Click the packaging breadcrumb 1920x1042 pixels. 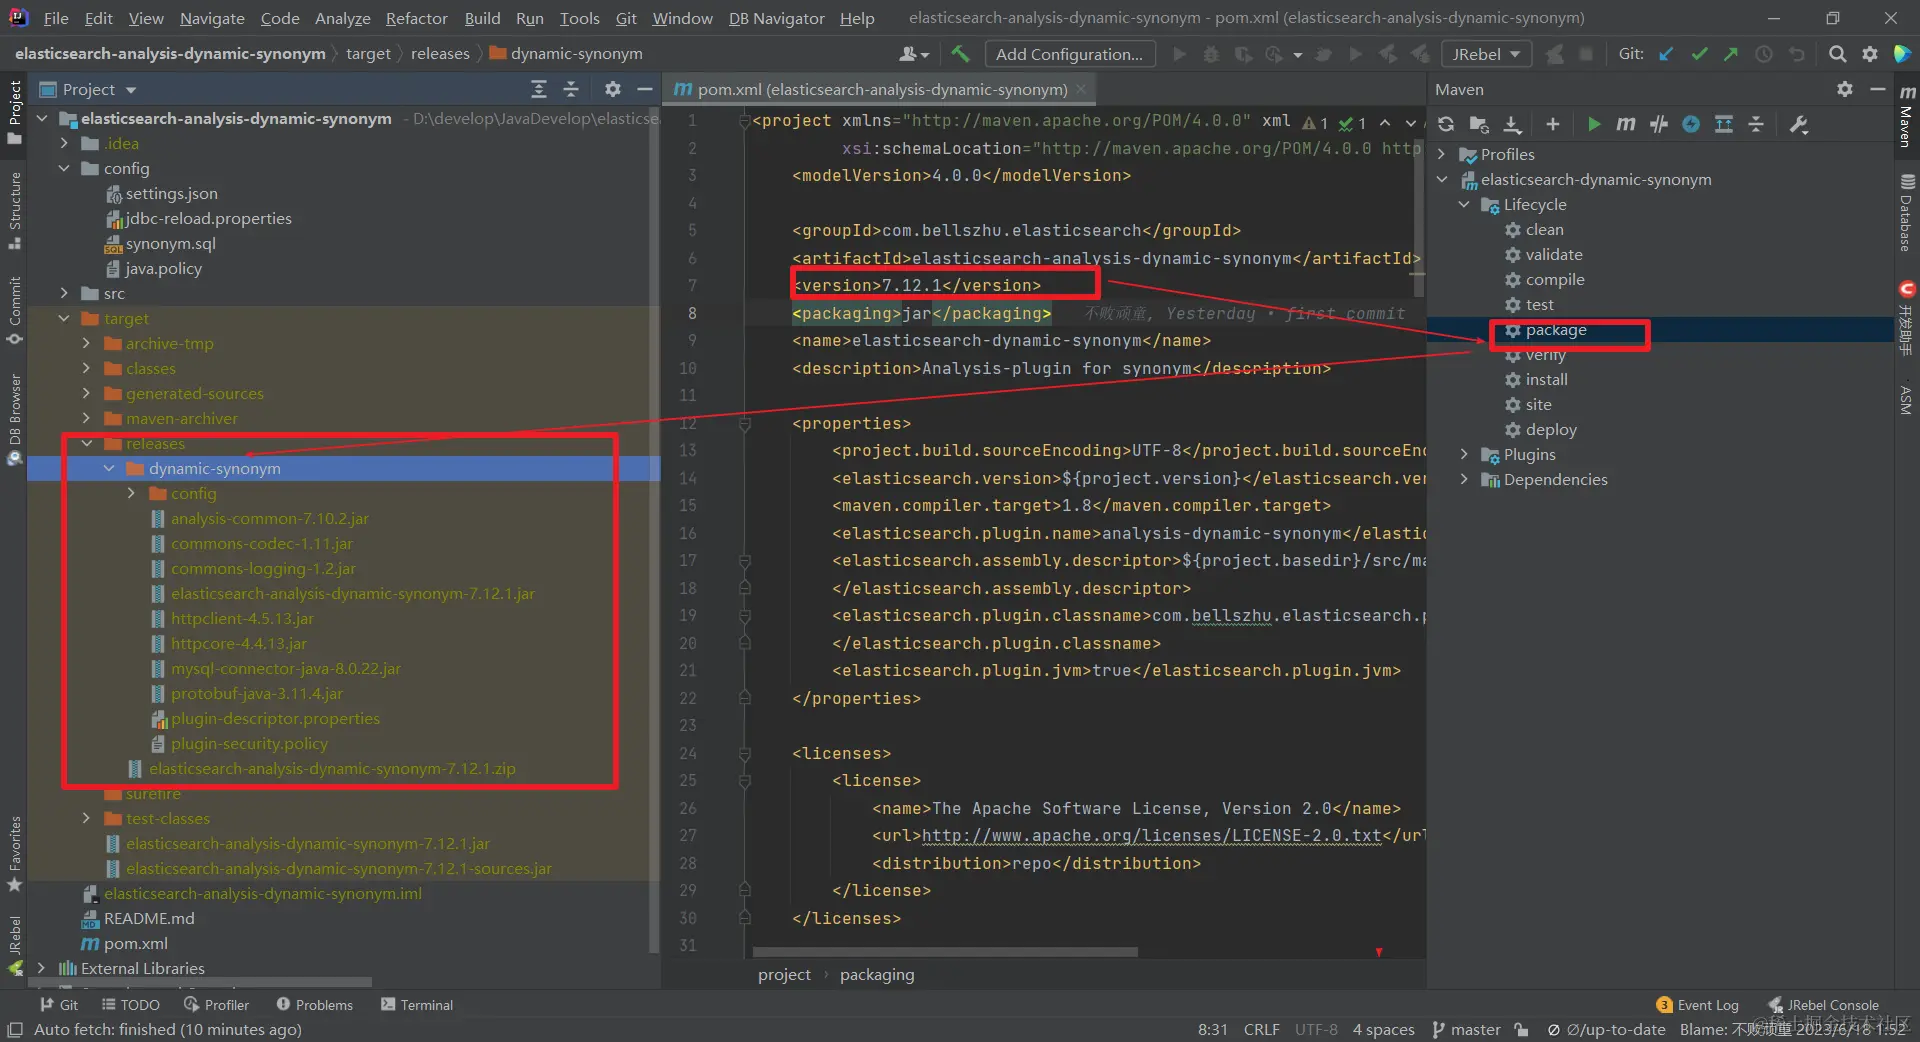[877, 975]
